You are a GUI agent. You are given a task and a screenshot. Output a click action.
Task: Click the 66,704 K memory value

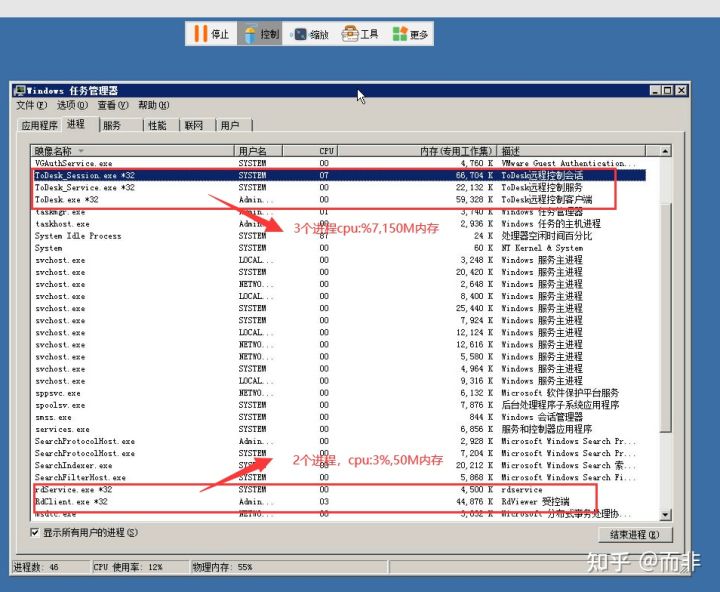[474, 175]
